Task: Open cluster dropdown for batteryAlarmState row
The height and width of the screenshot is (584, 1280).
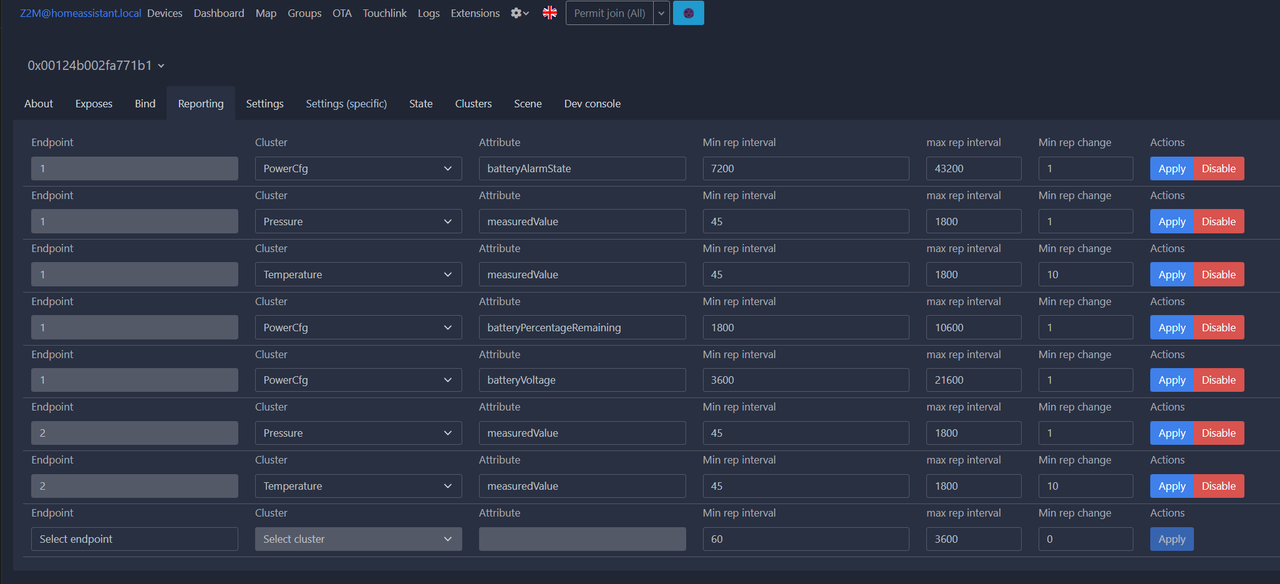Action: [x=358, y=168]
